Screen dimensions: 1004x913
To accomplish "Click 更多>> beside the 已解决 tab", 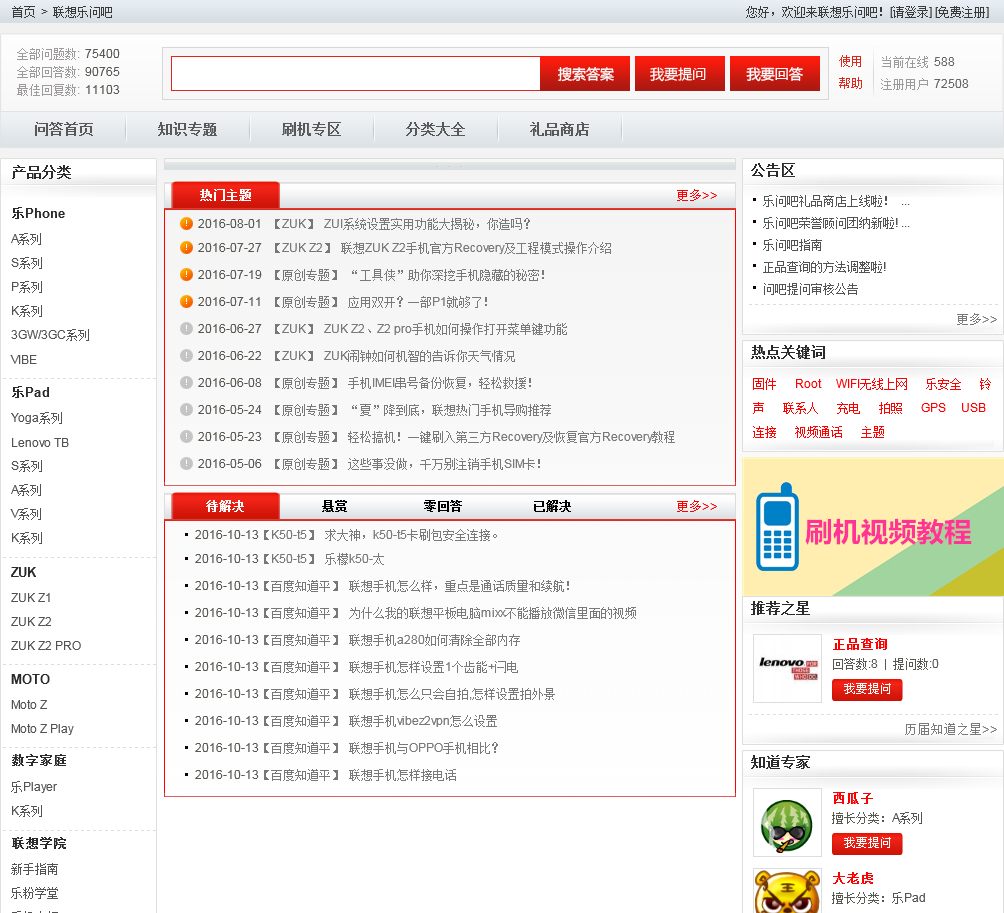I will pos(697,506).
